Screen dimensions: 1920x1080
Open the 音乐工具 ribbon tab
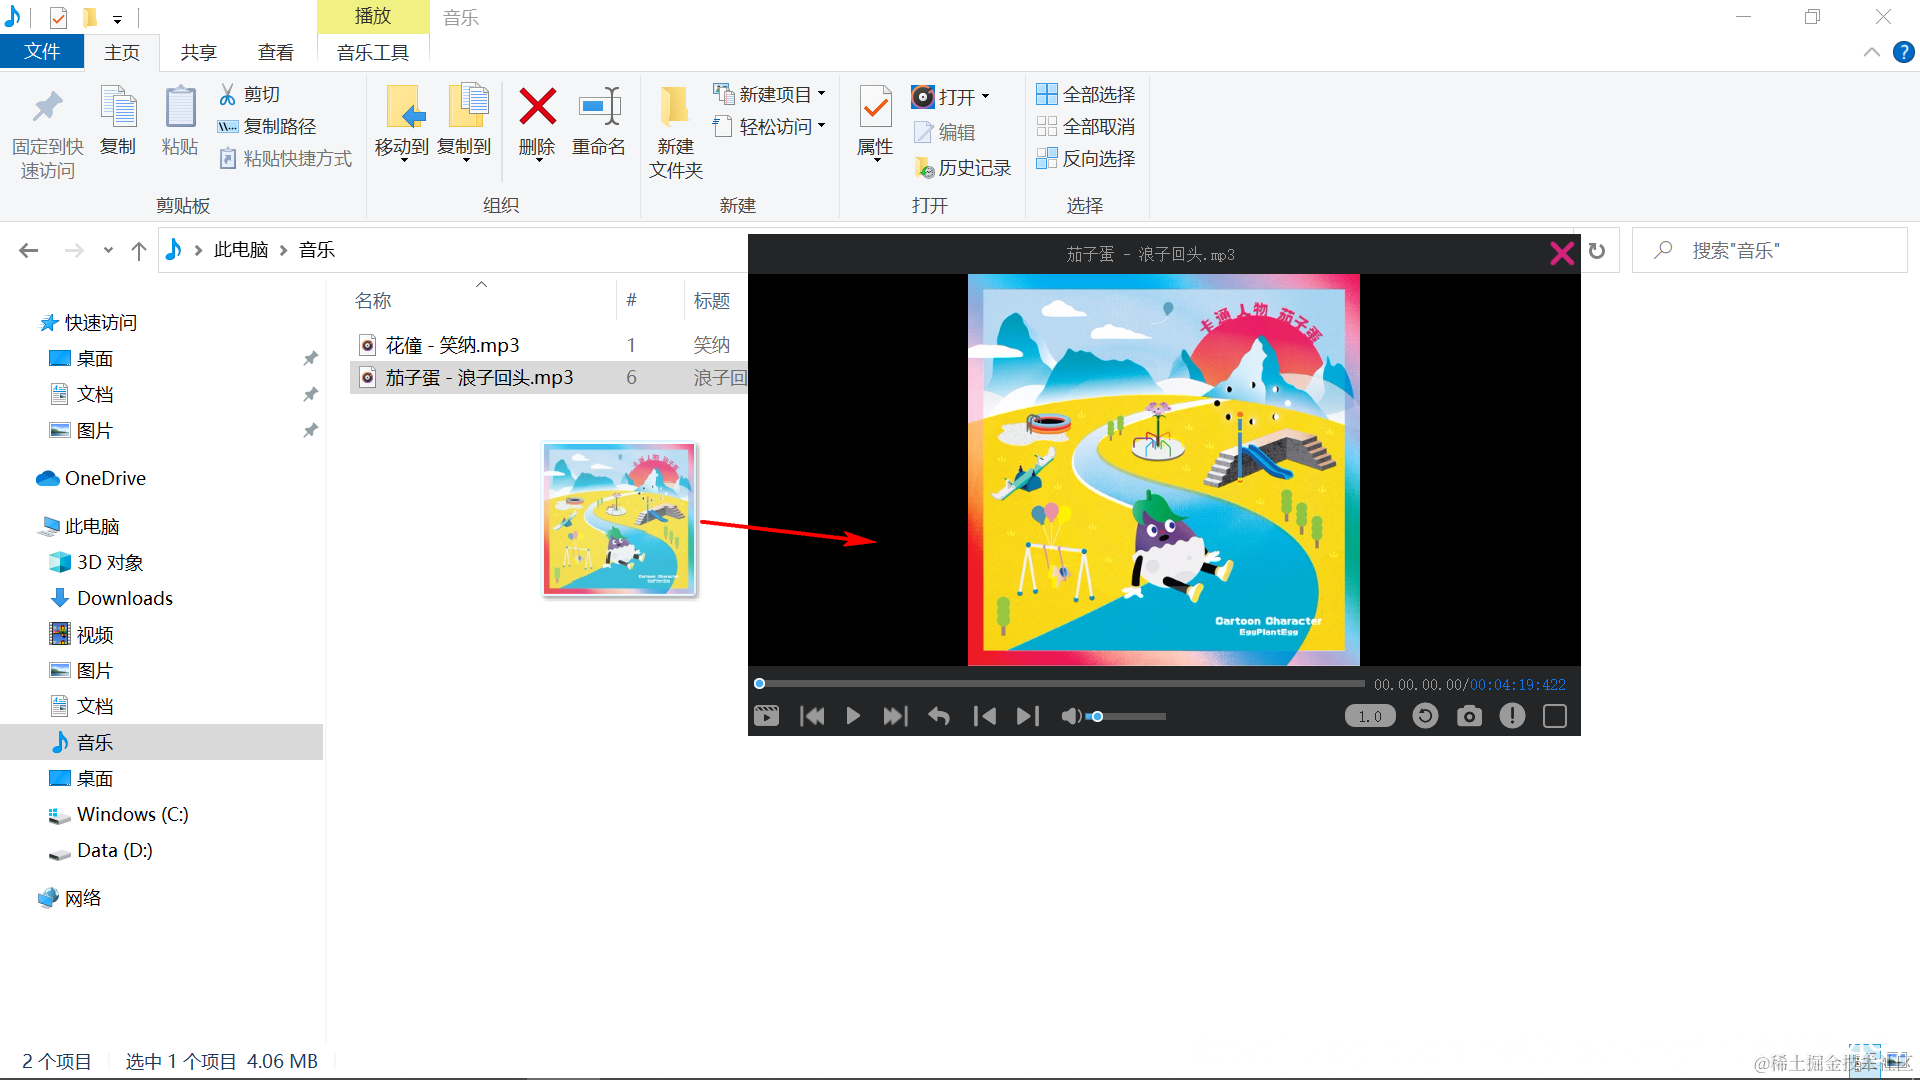click(372, 52)
